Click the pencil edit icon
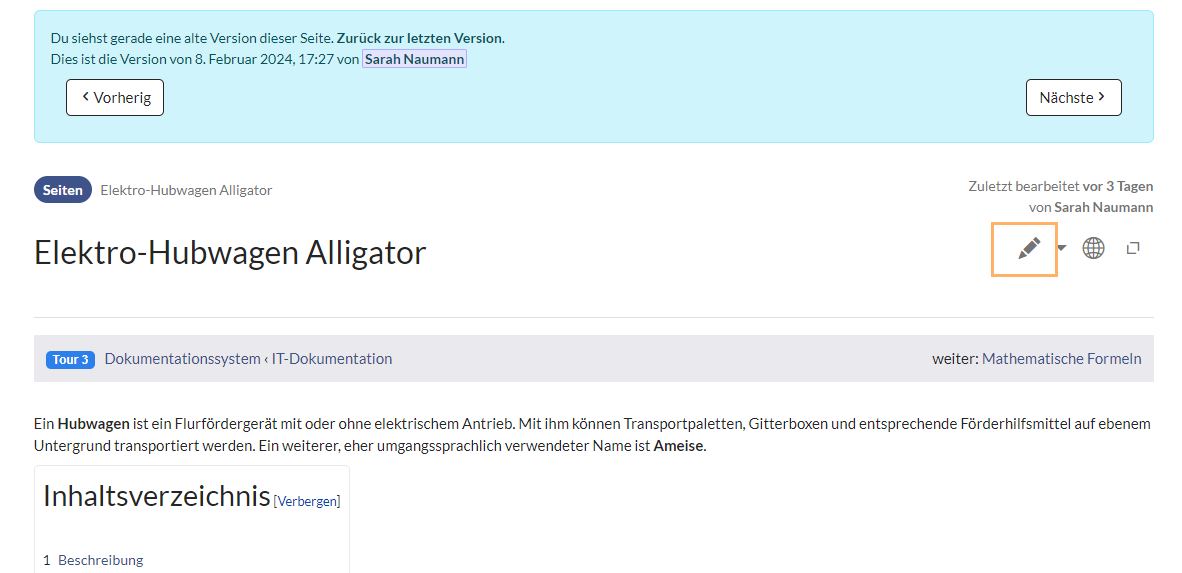Screen dimensions: 1182x573 (1029, 248)
